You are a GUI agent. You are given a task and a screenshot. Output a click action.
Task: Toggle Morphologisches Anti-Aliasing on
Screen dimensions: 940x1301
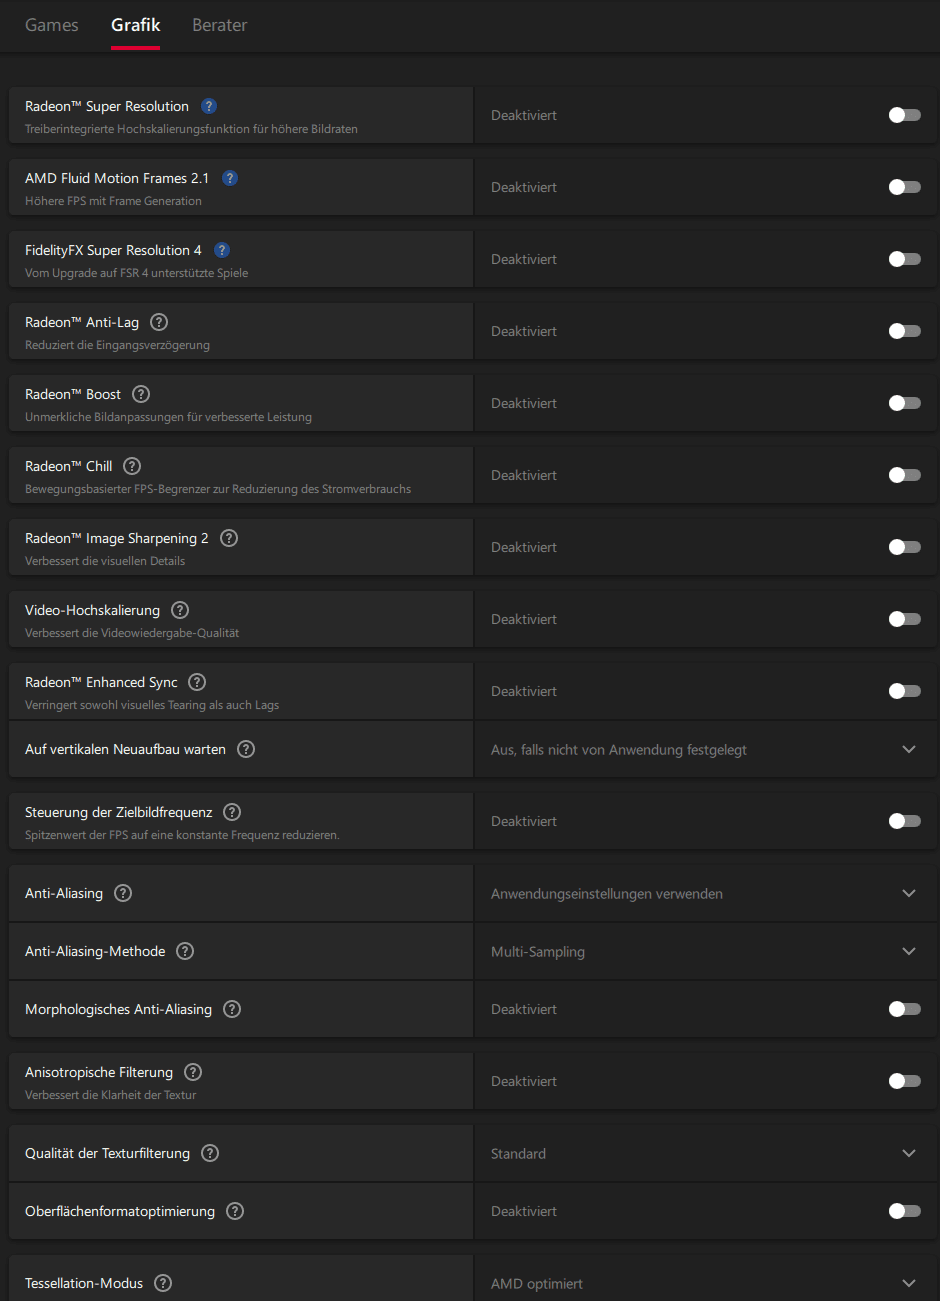[x=904, y=1009]
